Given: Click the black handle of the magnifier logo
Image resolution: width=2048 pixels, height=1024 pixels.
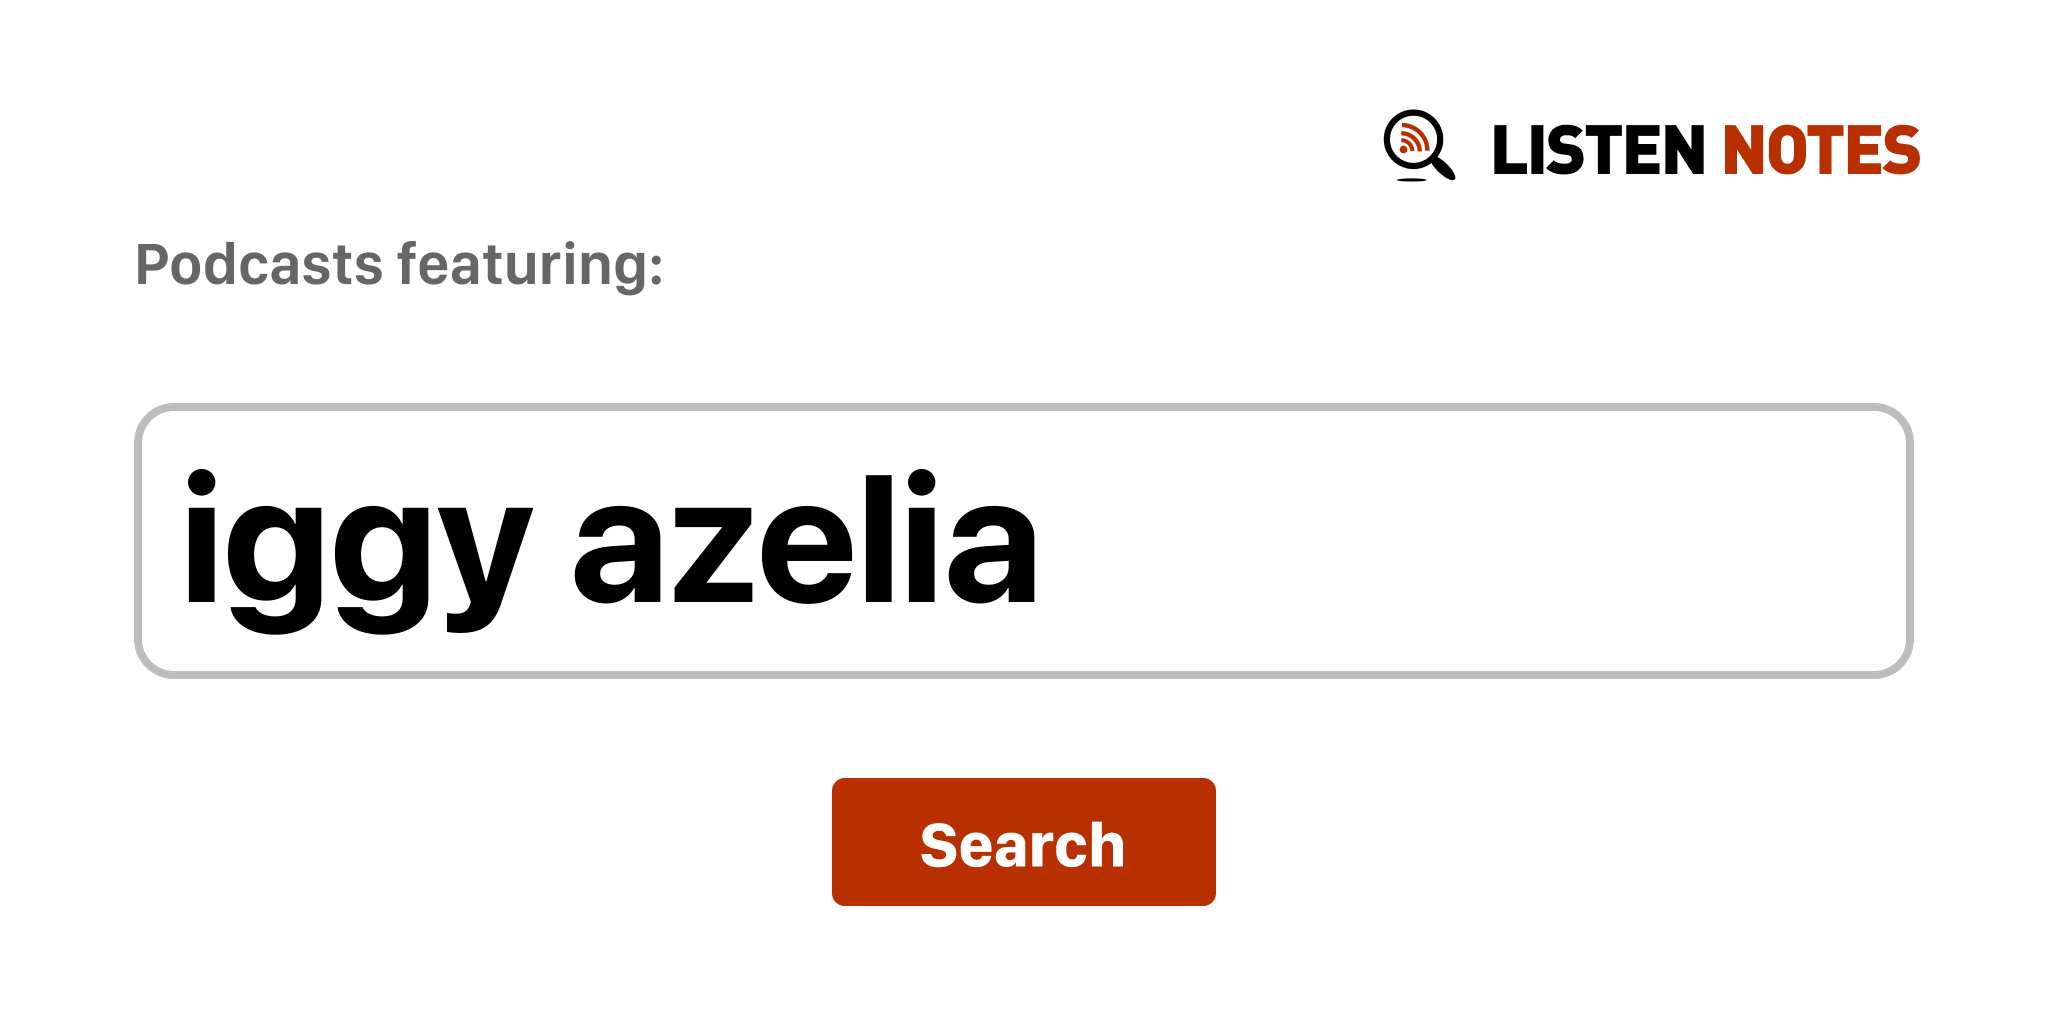Looking at the screenshot, I should pyautogui.click(x=1443, y=166).
